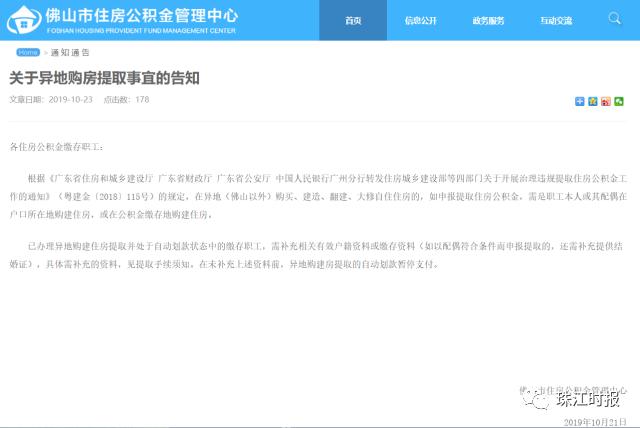640x428 pixels.
Task: Open the search magnifier icon
Action: coord(614,18)
